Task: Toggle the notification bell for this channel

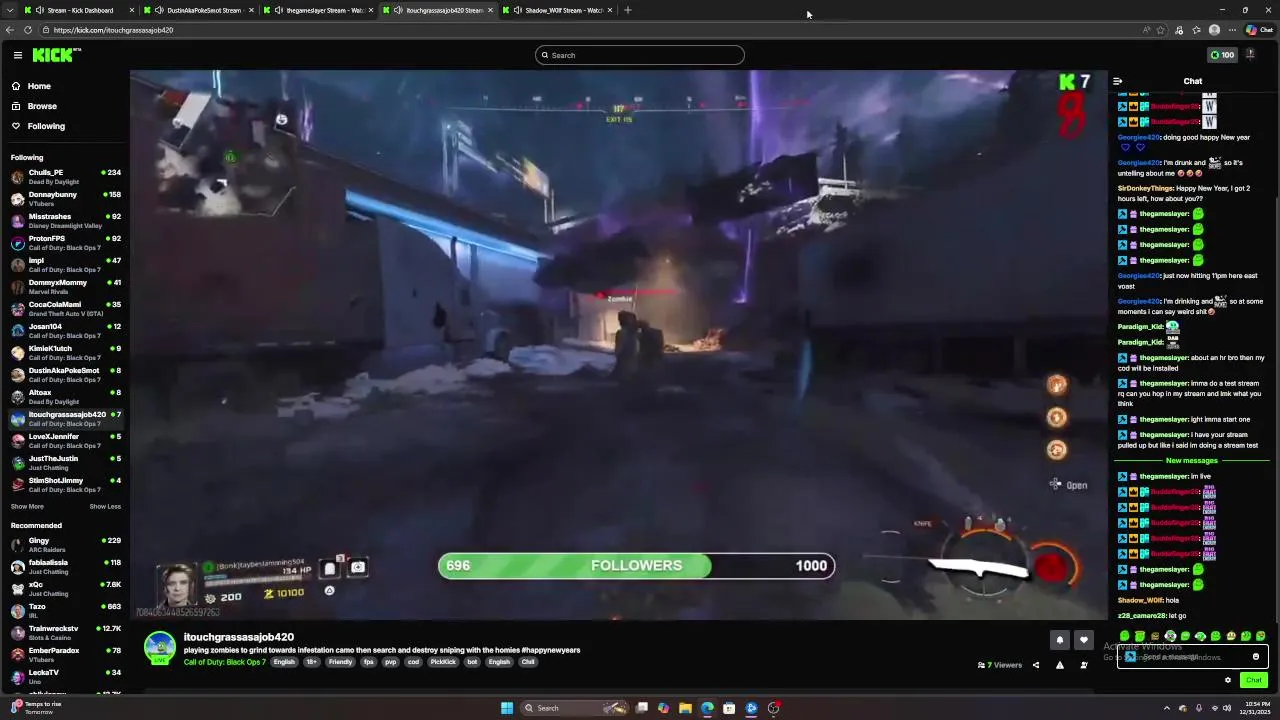Action: pyautogui.click(x=1060, y=640)
